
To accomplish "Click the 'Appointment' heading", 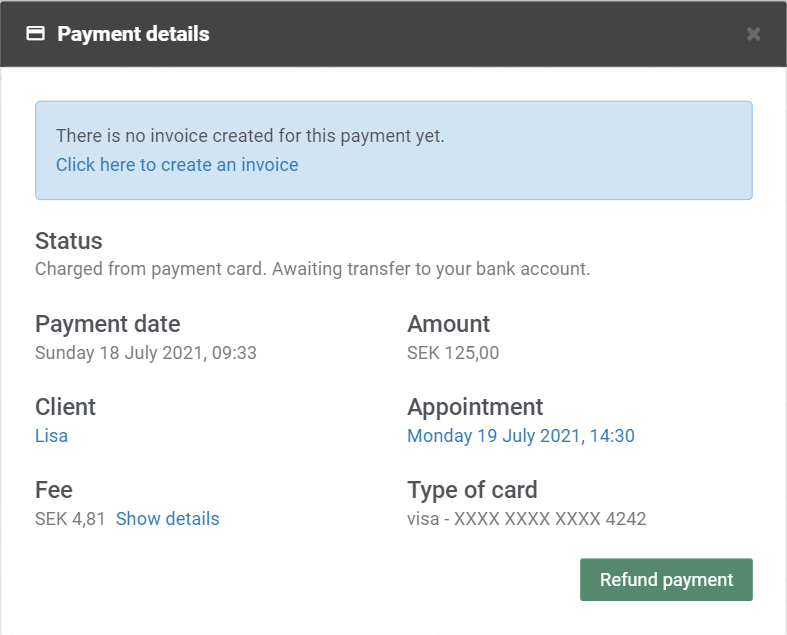I will click(x=475, y=407).
